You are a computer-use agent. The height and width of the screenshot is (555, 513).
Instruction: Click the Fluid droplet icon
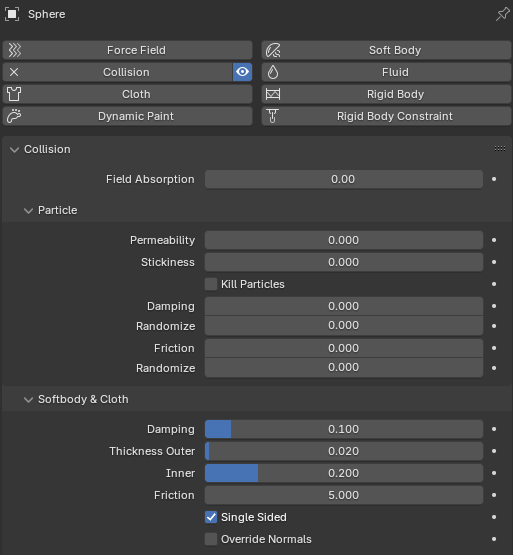[273, 72]
